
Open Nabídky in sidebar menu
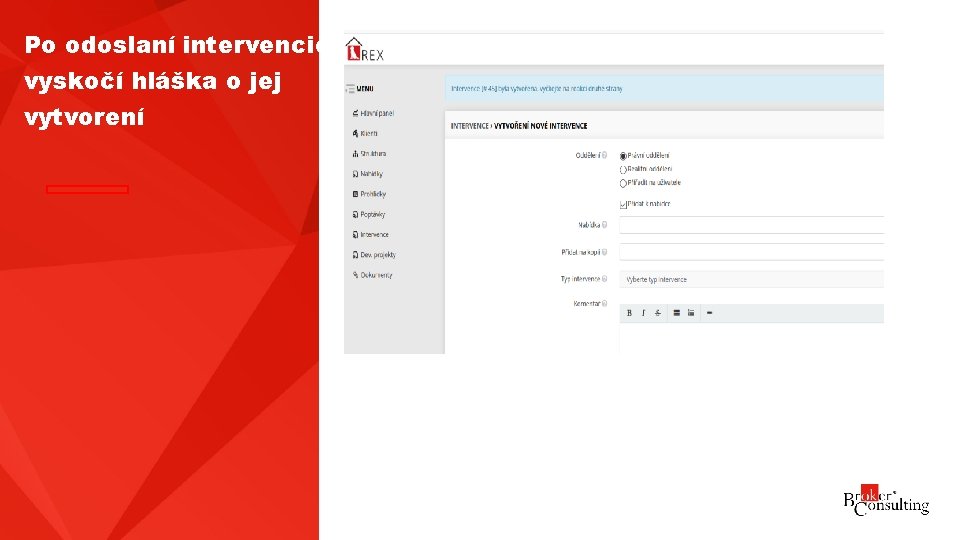pyautogui.click(x=367, y=174)
